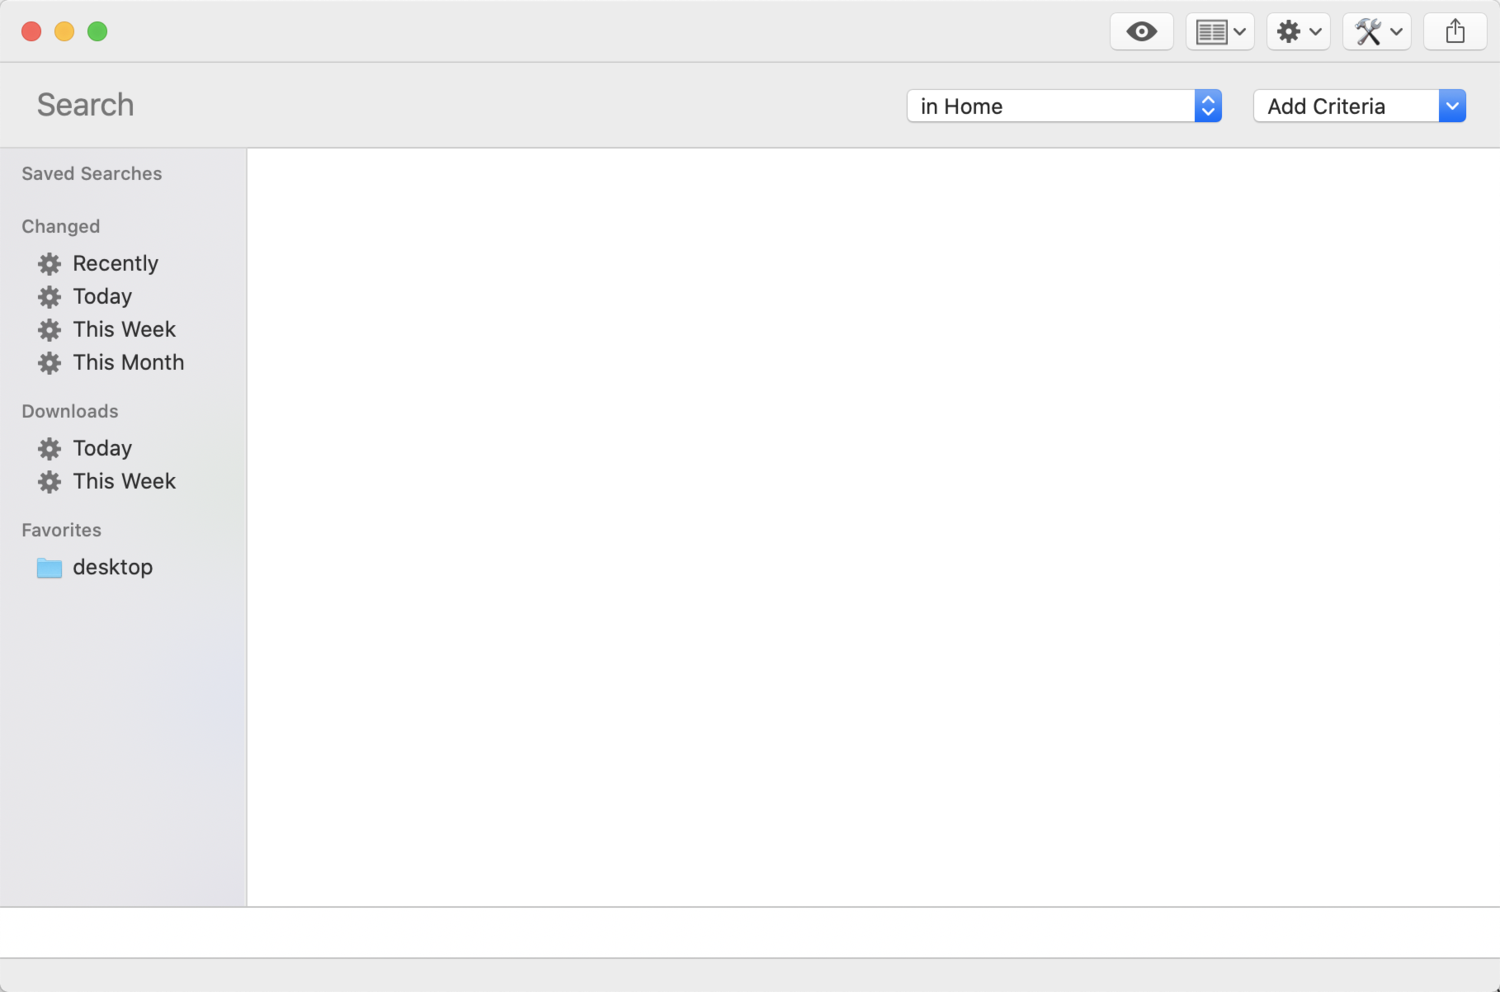This screenshot has height=992, width=1500.
Task: Click the gear icon beside This Month
Action: coord(49,363)
